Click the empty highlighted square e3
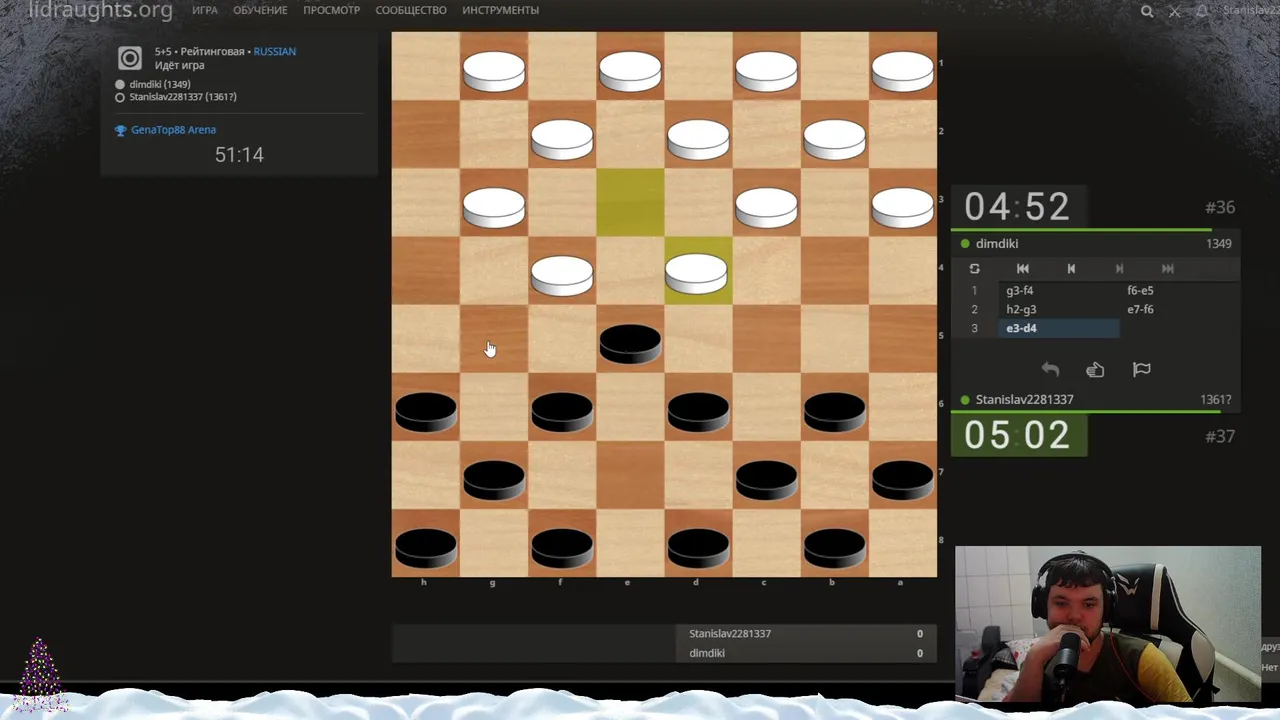The height and width of the screenshot is (720, 1280). click(630, 202)
